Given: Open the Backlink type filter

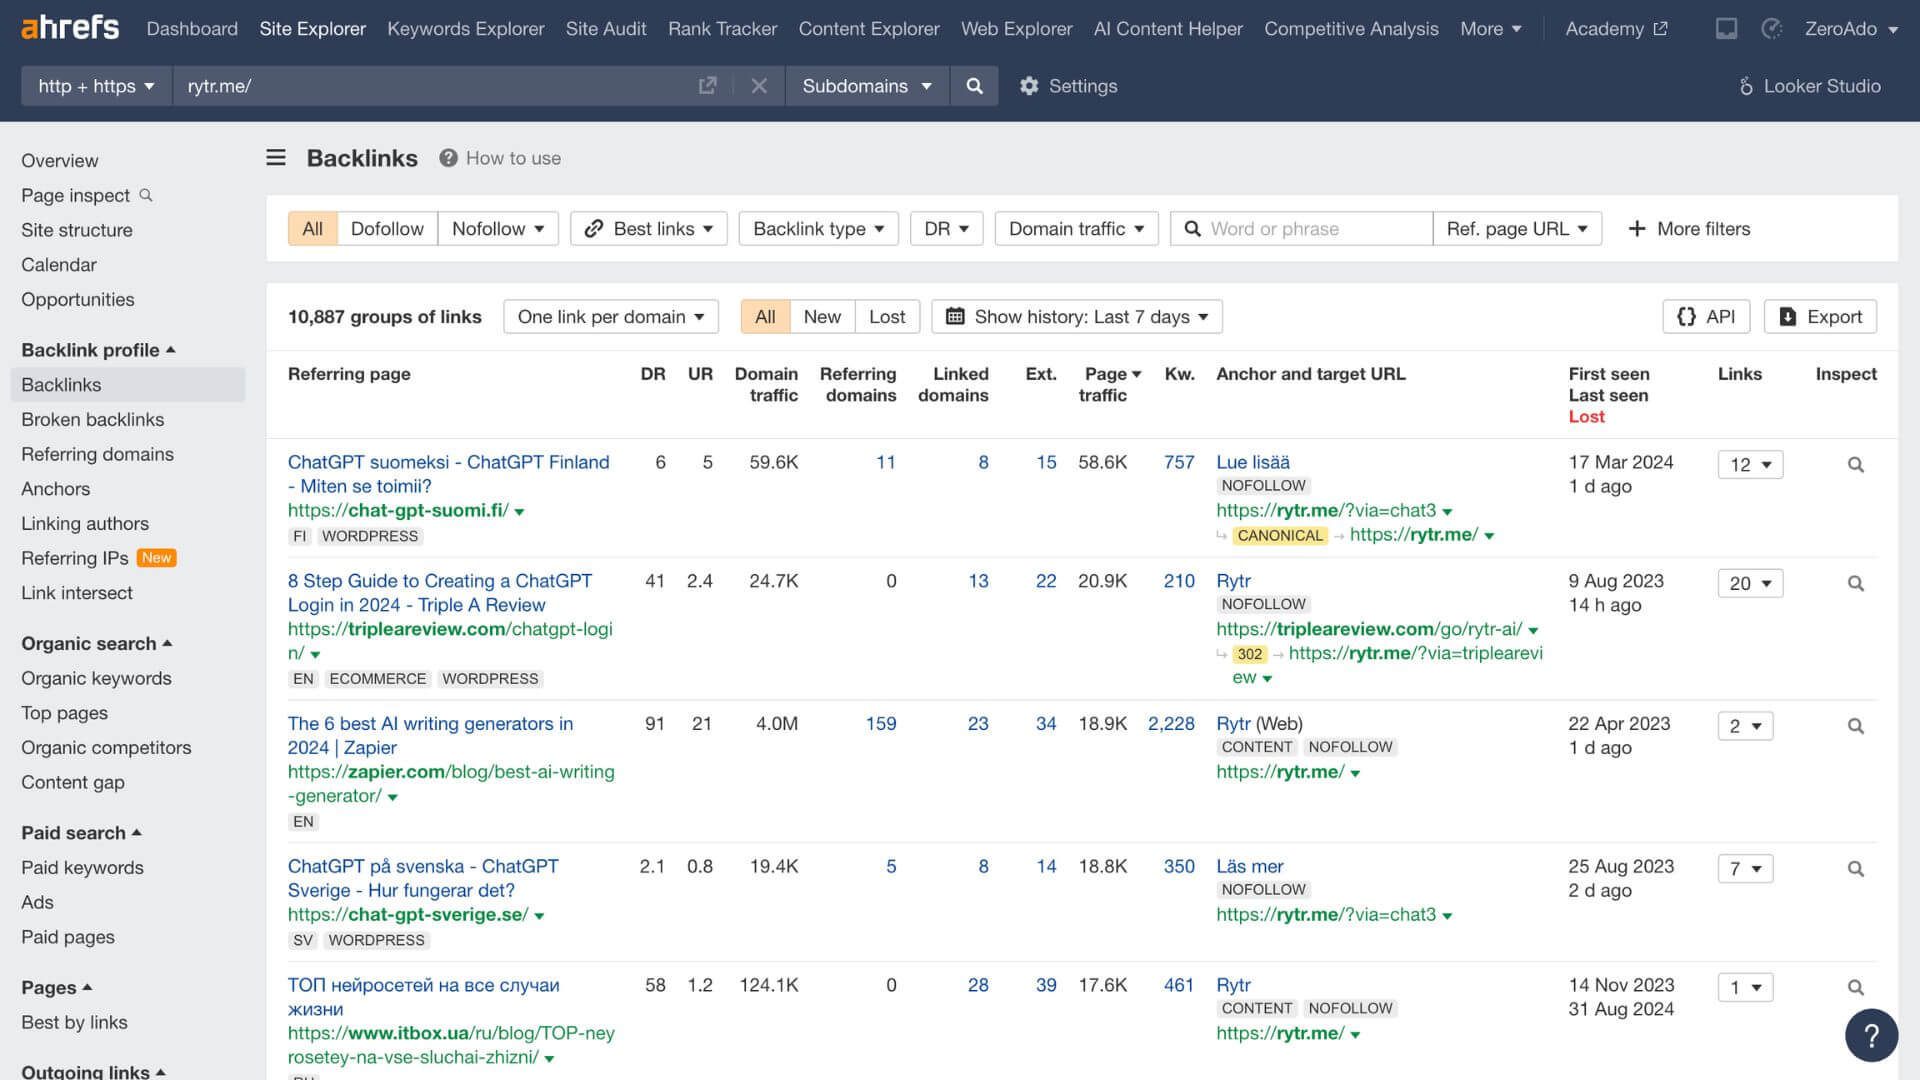Looking at the screenshot, I should coord(818,229).
